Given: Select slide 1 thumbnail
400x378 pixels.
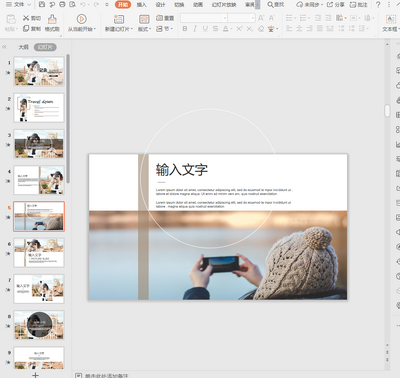Looking at the screenshot, I should pyautogui.click(x=39, y=71).
